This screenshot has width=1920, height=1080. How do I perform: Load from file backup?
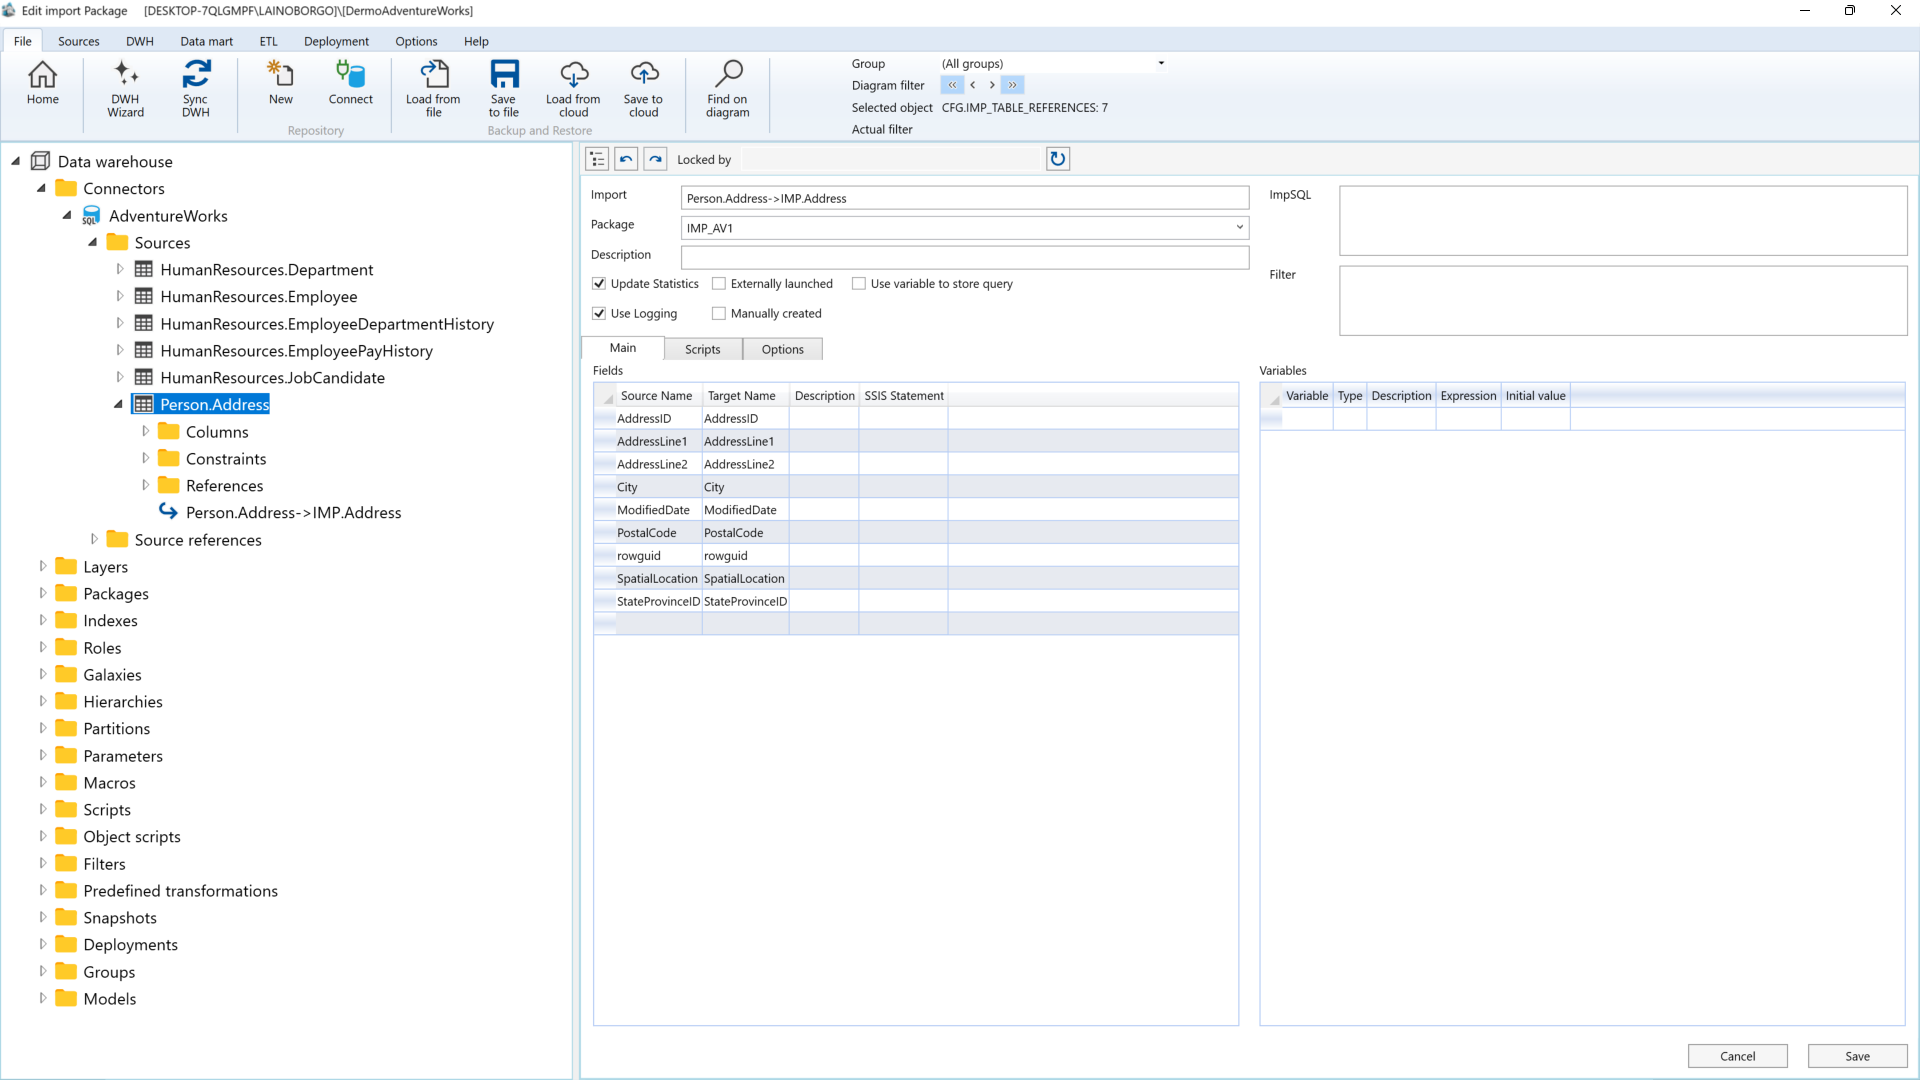[433, 89]
